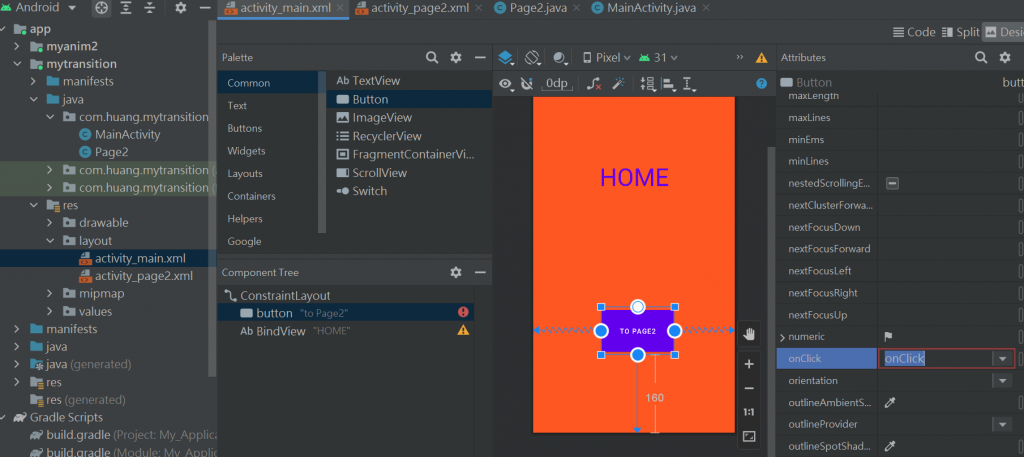Image resolution: width=1024 pixels, height=457 pixels.
Task: Open the Select Design Surface layers icon
Action: (506, 57)
